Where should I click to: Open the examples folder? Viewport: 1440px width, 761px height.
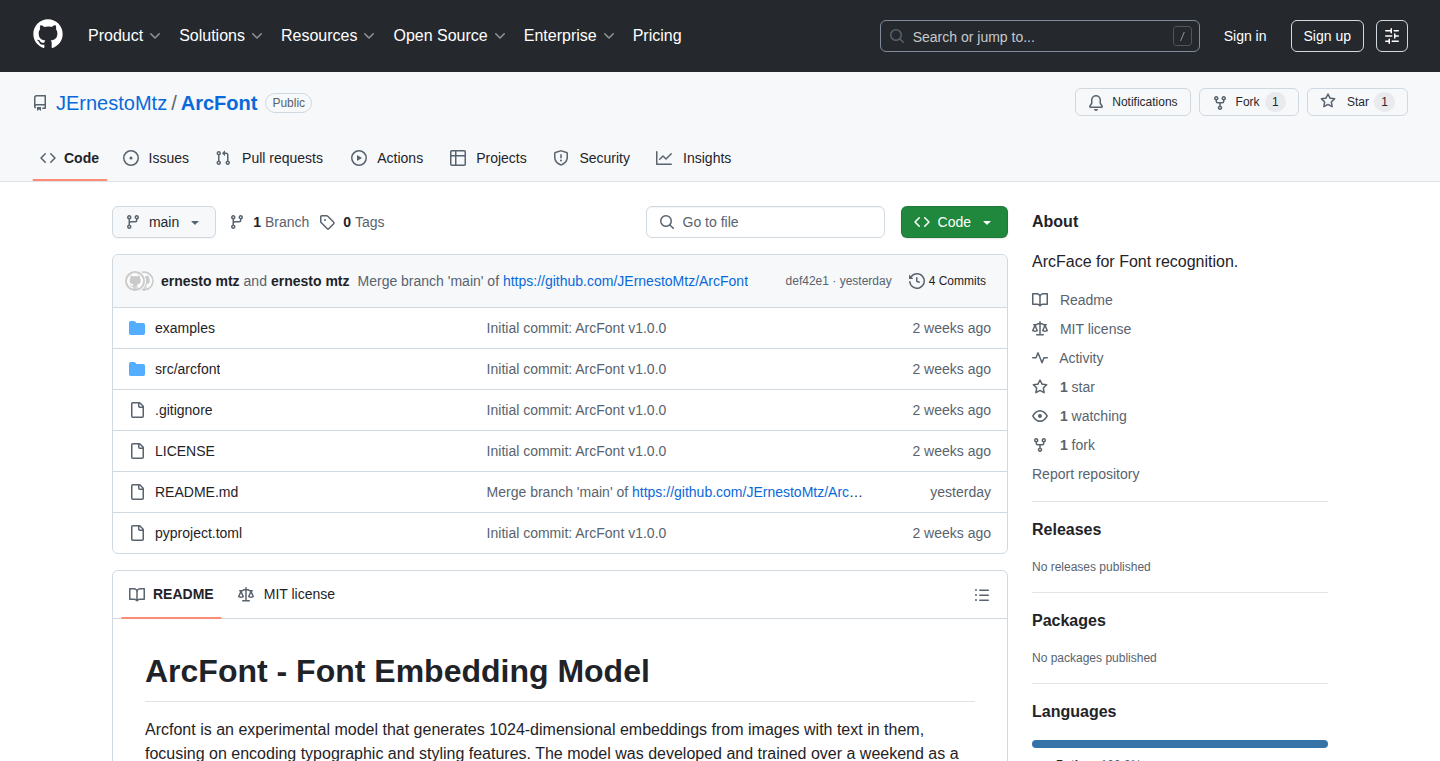tap(185, 328)
